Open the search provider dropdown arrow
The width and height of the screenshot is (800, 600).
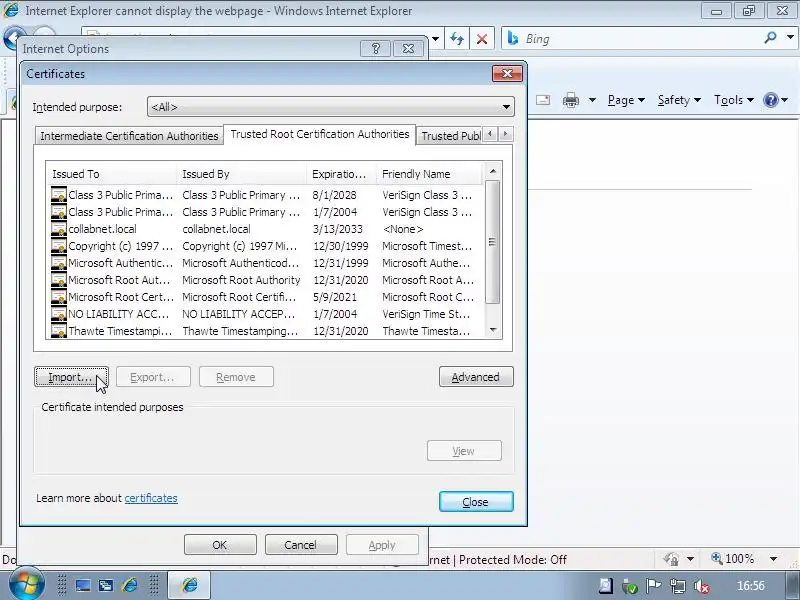coord(790,37)
